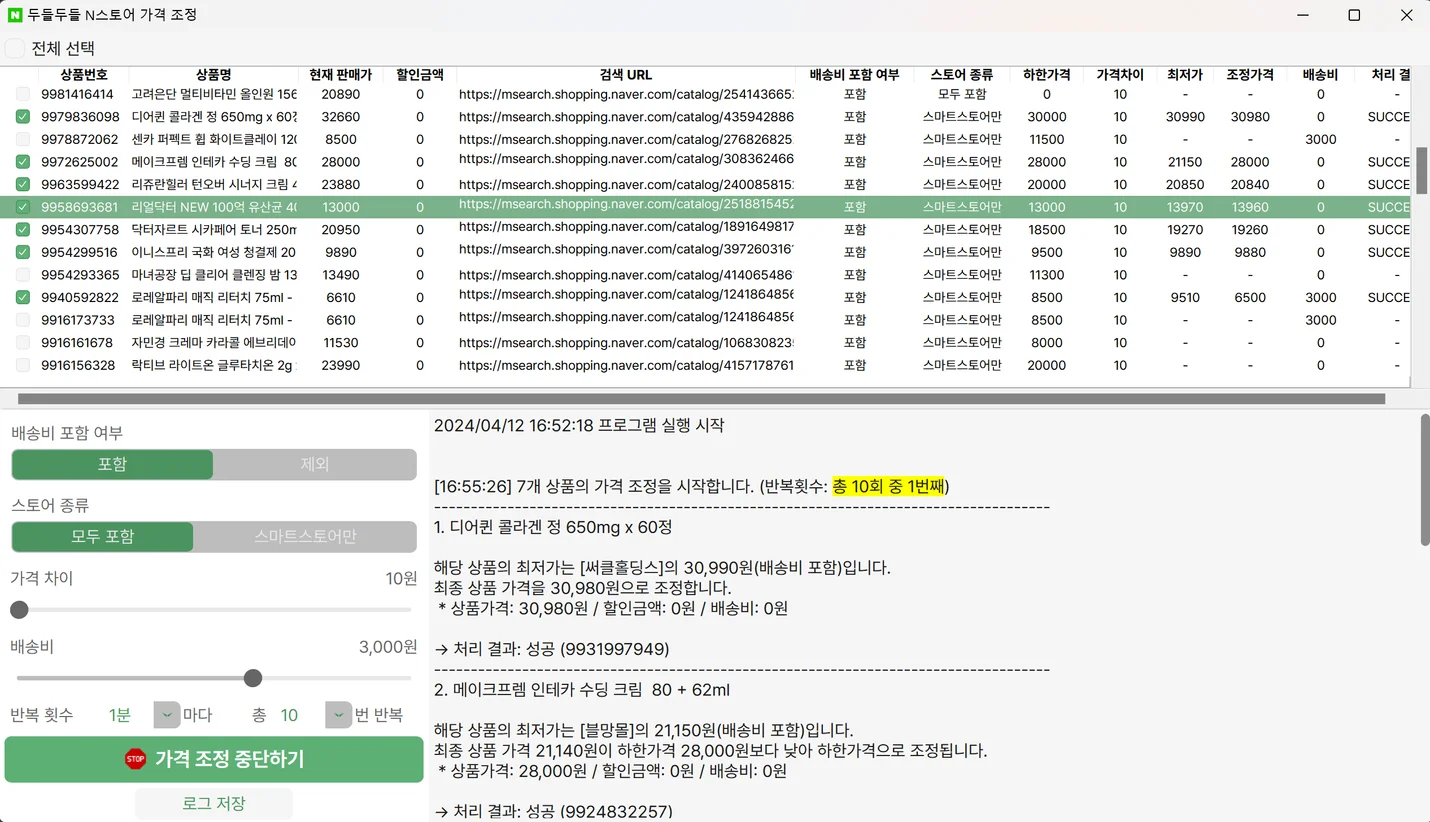Screen dimensions: 1430x822
Task: Click the 모두 포함 cell for product 9981416414
Action: click(962, 94)
